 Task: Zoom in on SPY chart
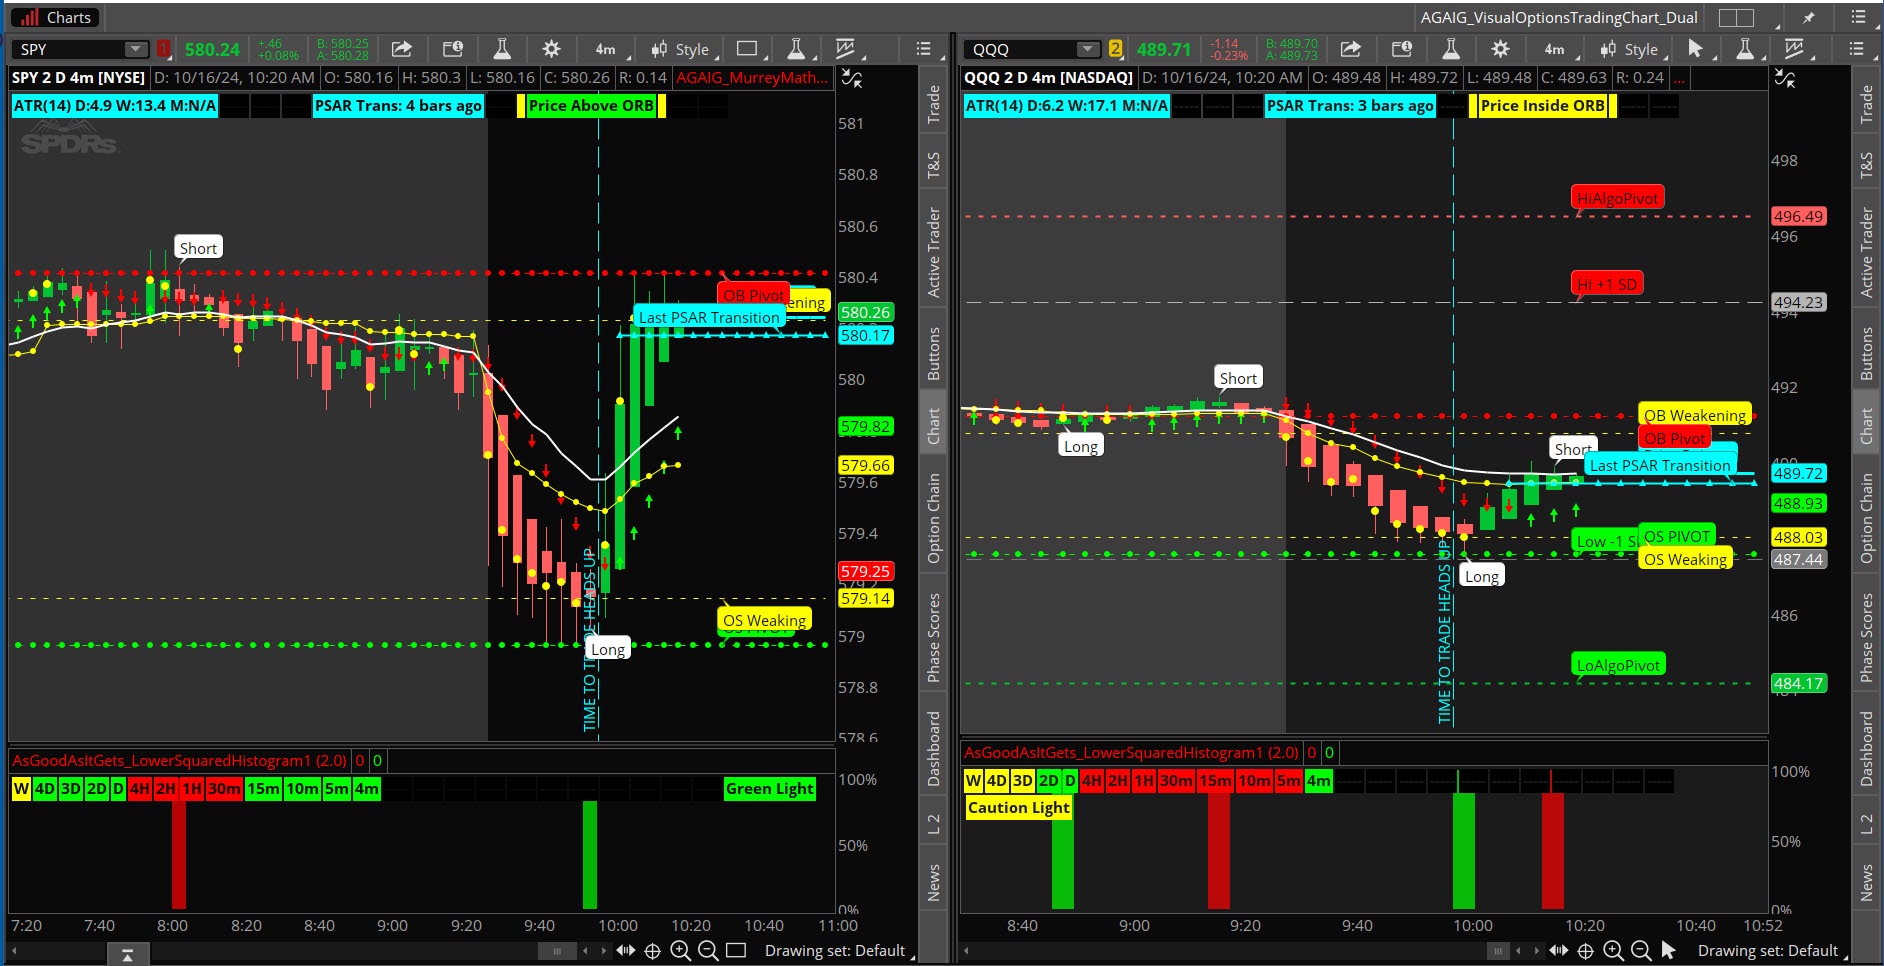click(x=680, y=951)
